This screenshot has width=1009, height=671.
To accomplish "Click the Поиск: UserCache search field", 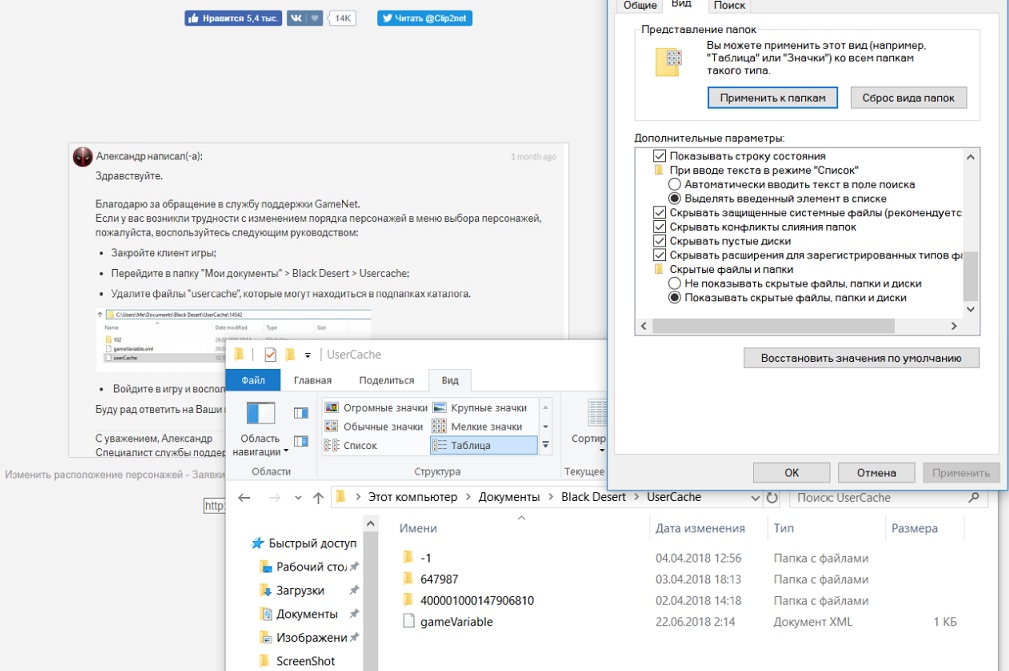I will pos(888,497).
